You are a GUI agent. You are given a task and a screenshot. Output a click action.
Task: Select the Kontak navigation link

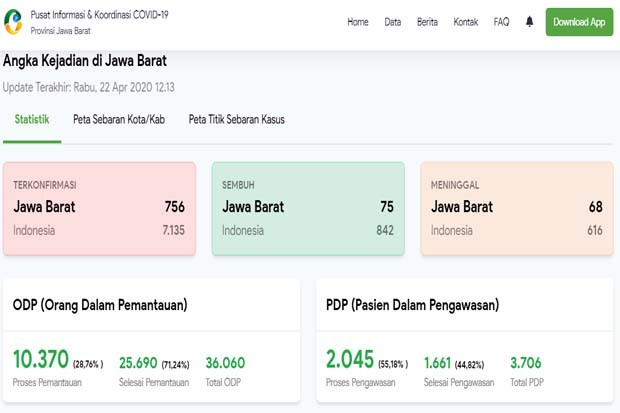coord(466,22)
